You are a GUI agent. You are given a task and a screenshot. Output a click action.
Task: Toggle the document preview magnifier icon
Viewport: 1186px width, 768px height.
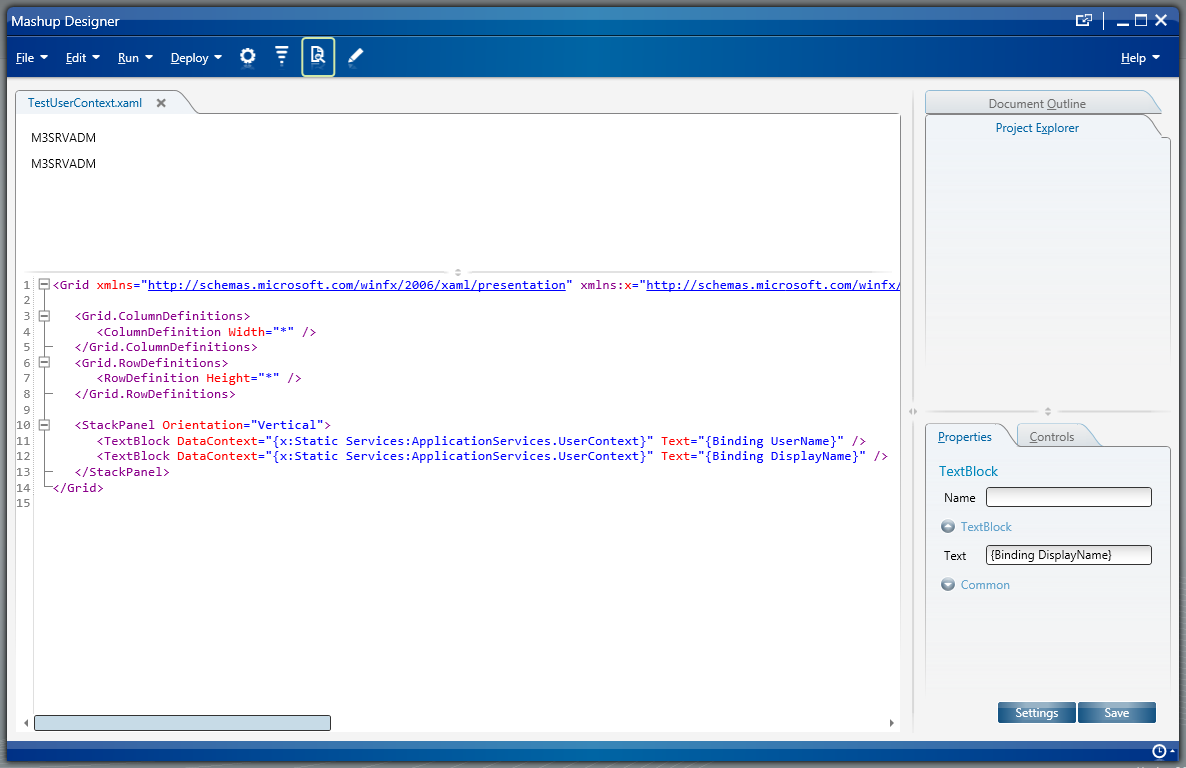pyautogui.click(x=318, y=57)
